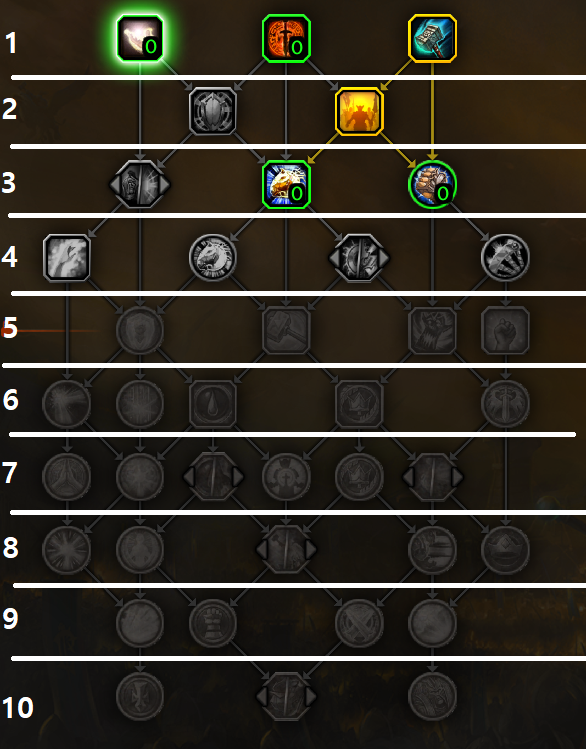Select the golden winged figure talent in row 2
586x749 pixels.
pyautogui.click(x=359, y=111)
